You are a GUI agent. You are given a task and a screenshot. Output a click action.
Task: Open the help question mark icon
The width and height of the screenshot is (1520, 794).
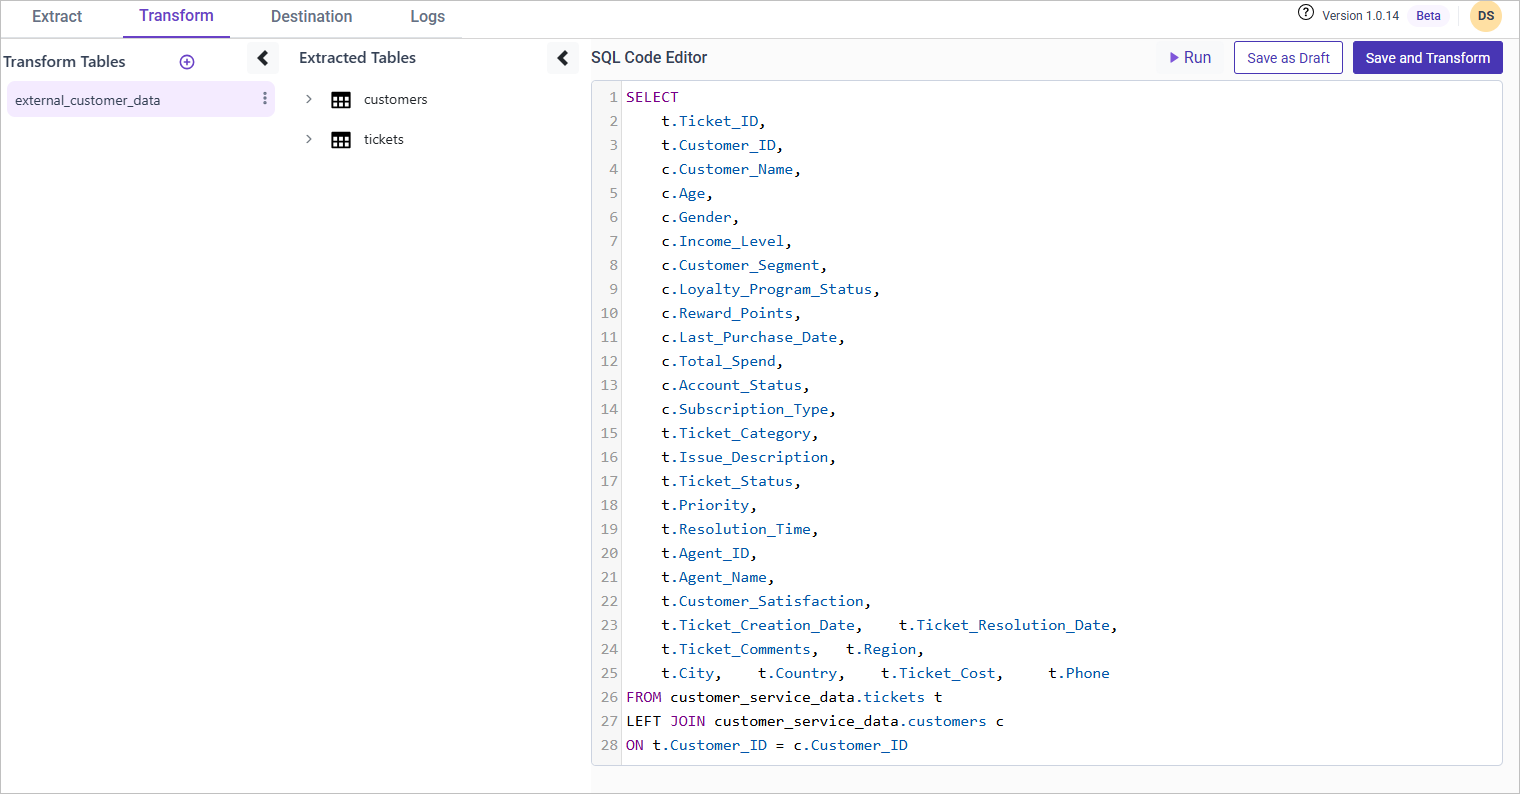[x=1305, y=14]
